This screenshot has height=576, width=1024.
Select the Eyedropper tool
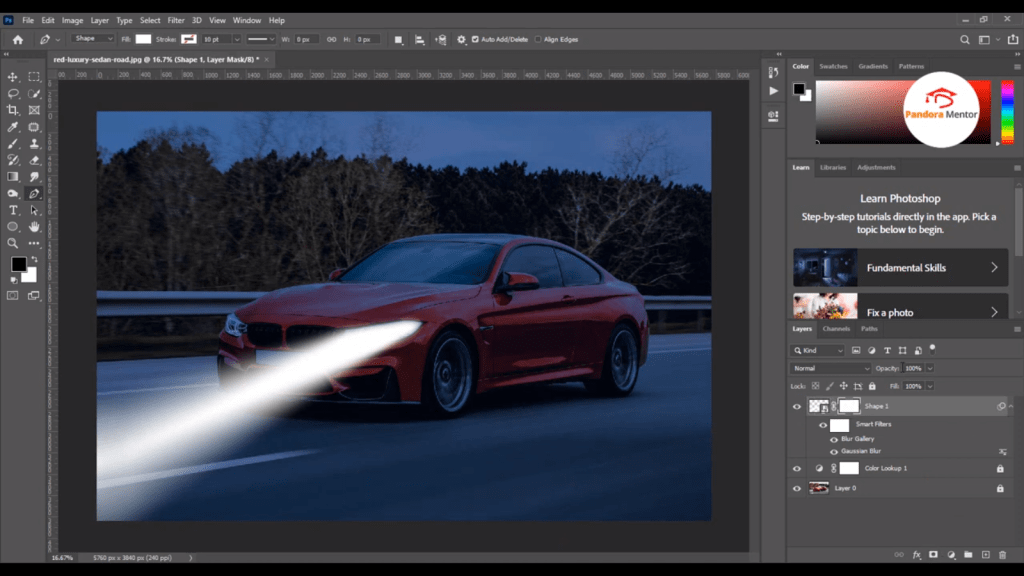pos(12,127)
